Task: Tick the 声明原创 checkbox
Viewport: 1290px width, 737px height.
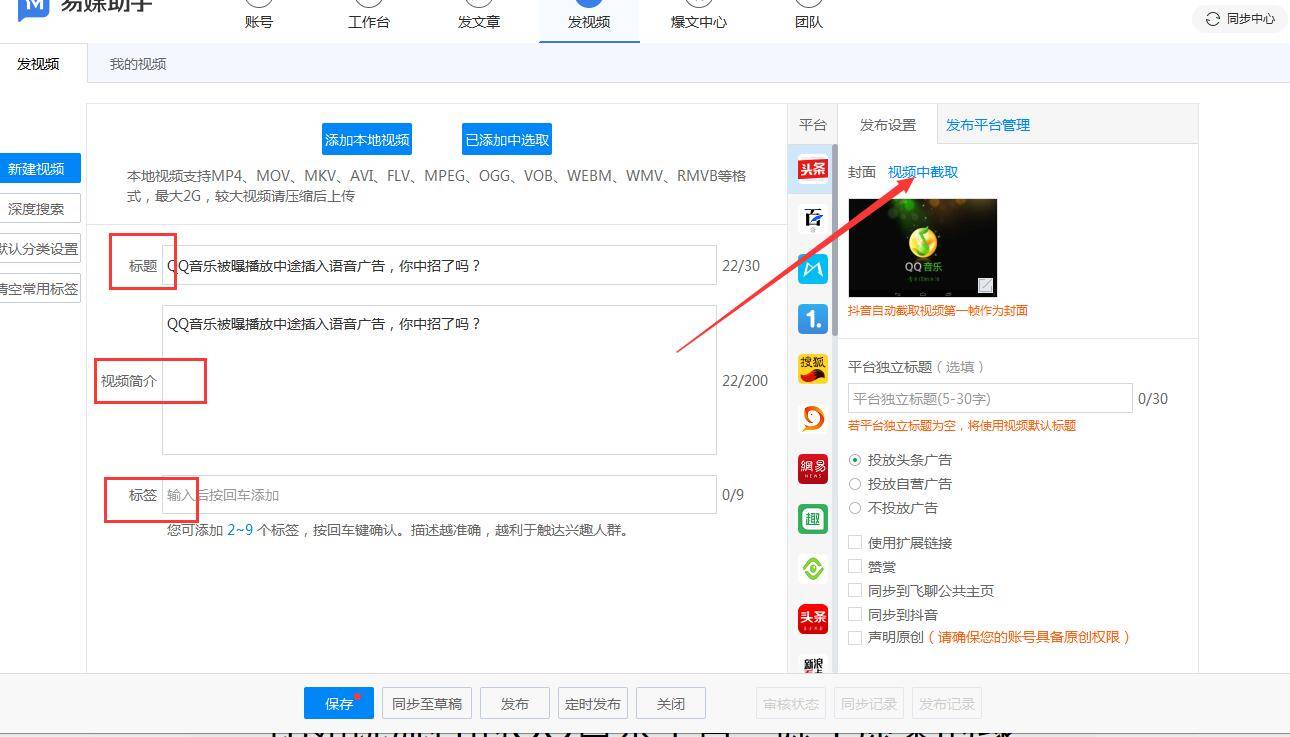Action: pyautogui.click(x=855, y=637)
